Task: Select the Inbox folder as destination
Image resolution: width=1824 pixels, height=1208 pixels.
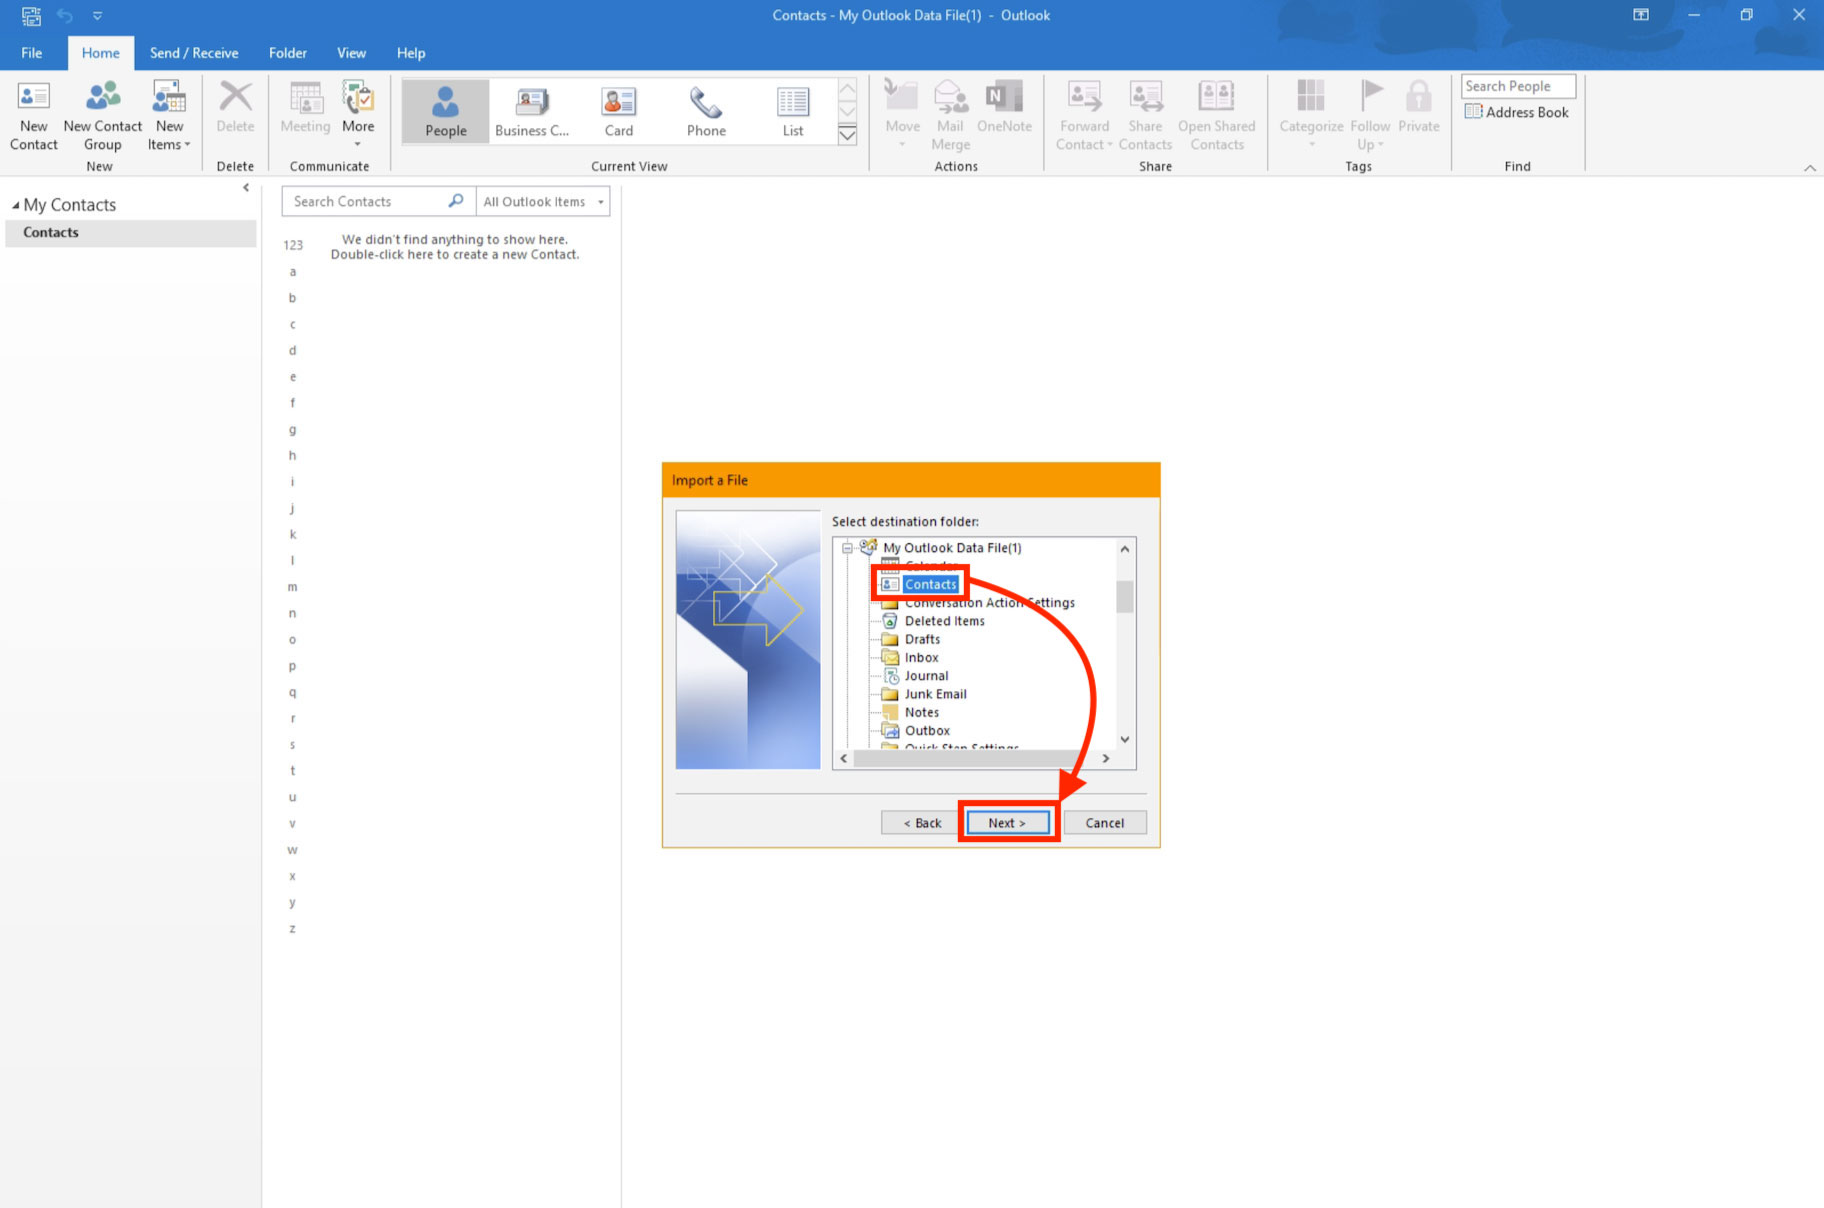Action: point(921,658)
